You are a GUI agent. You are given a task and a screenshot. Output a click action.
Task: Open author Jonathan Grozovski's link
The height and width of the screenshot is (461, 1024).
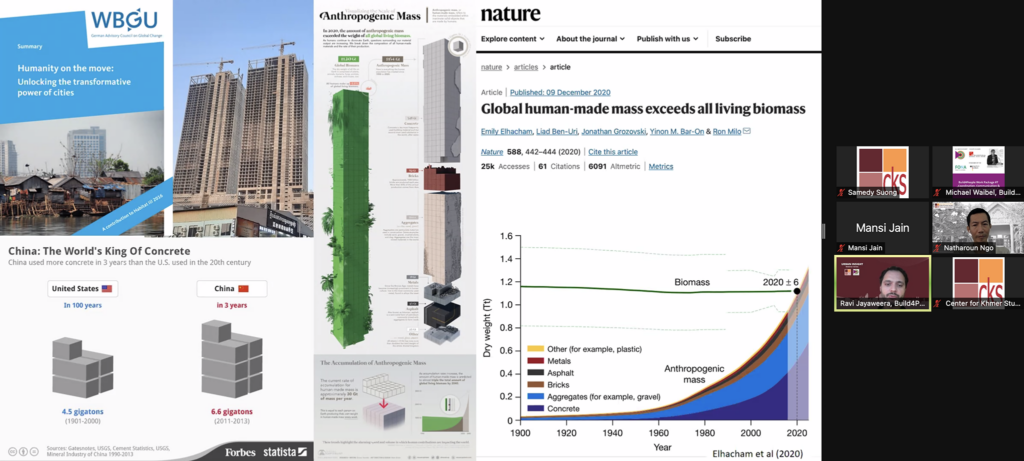point(612,131)
